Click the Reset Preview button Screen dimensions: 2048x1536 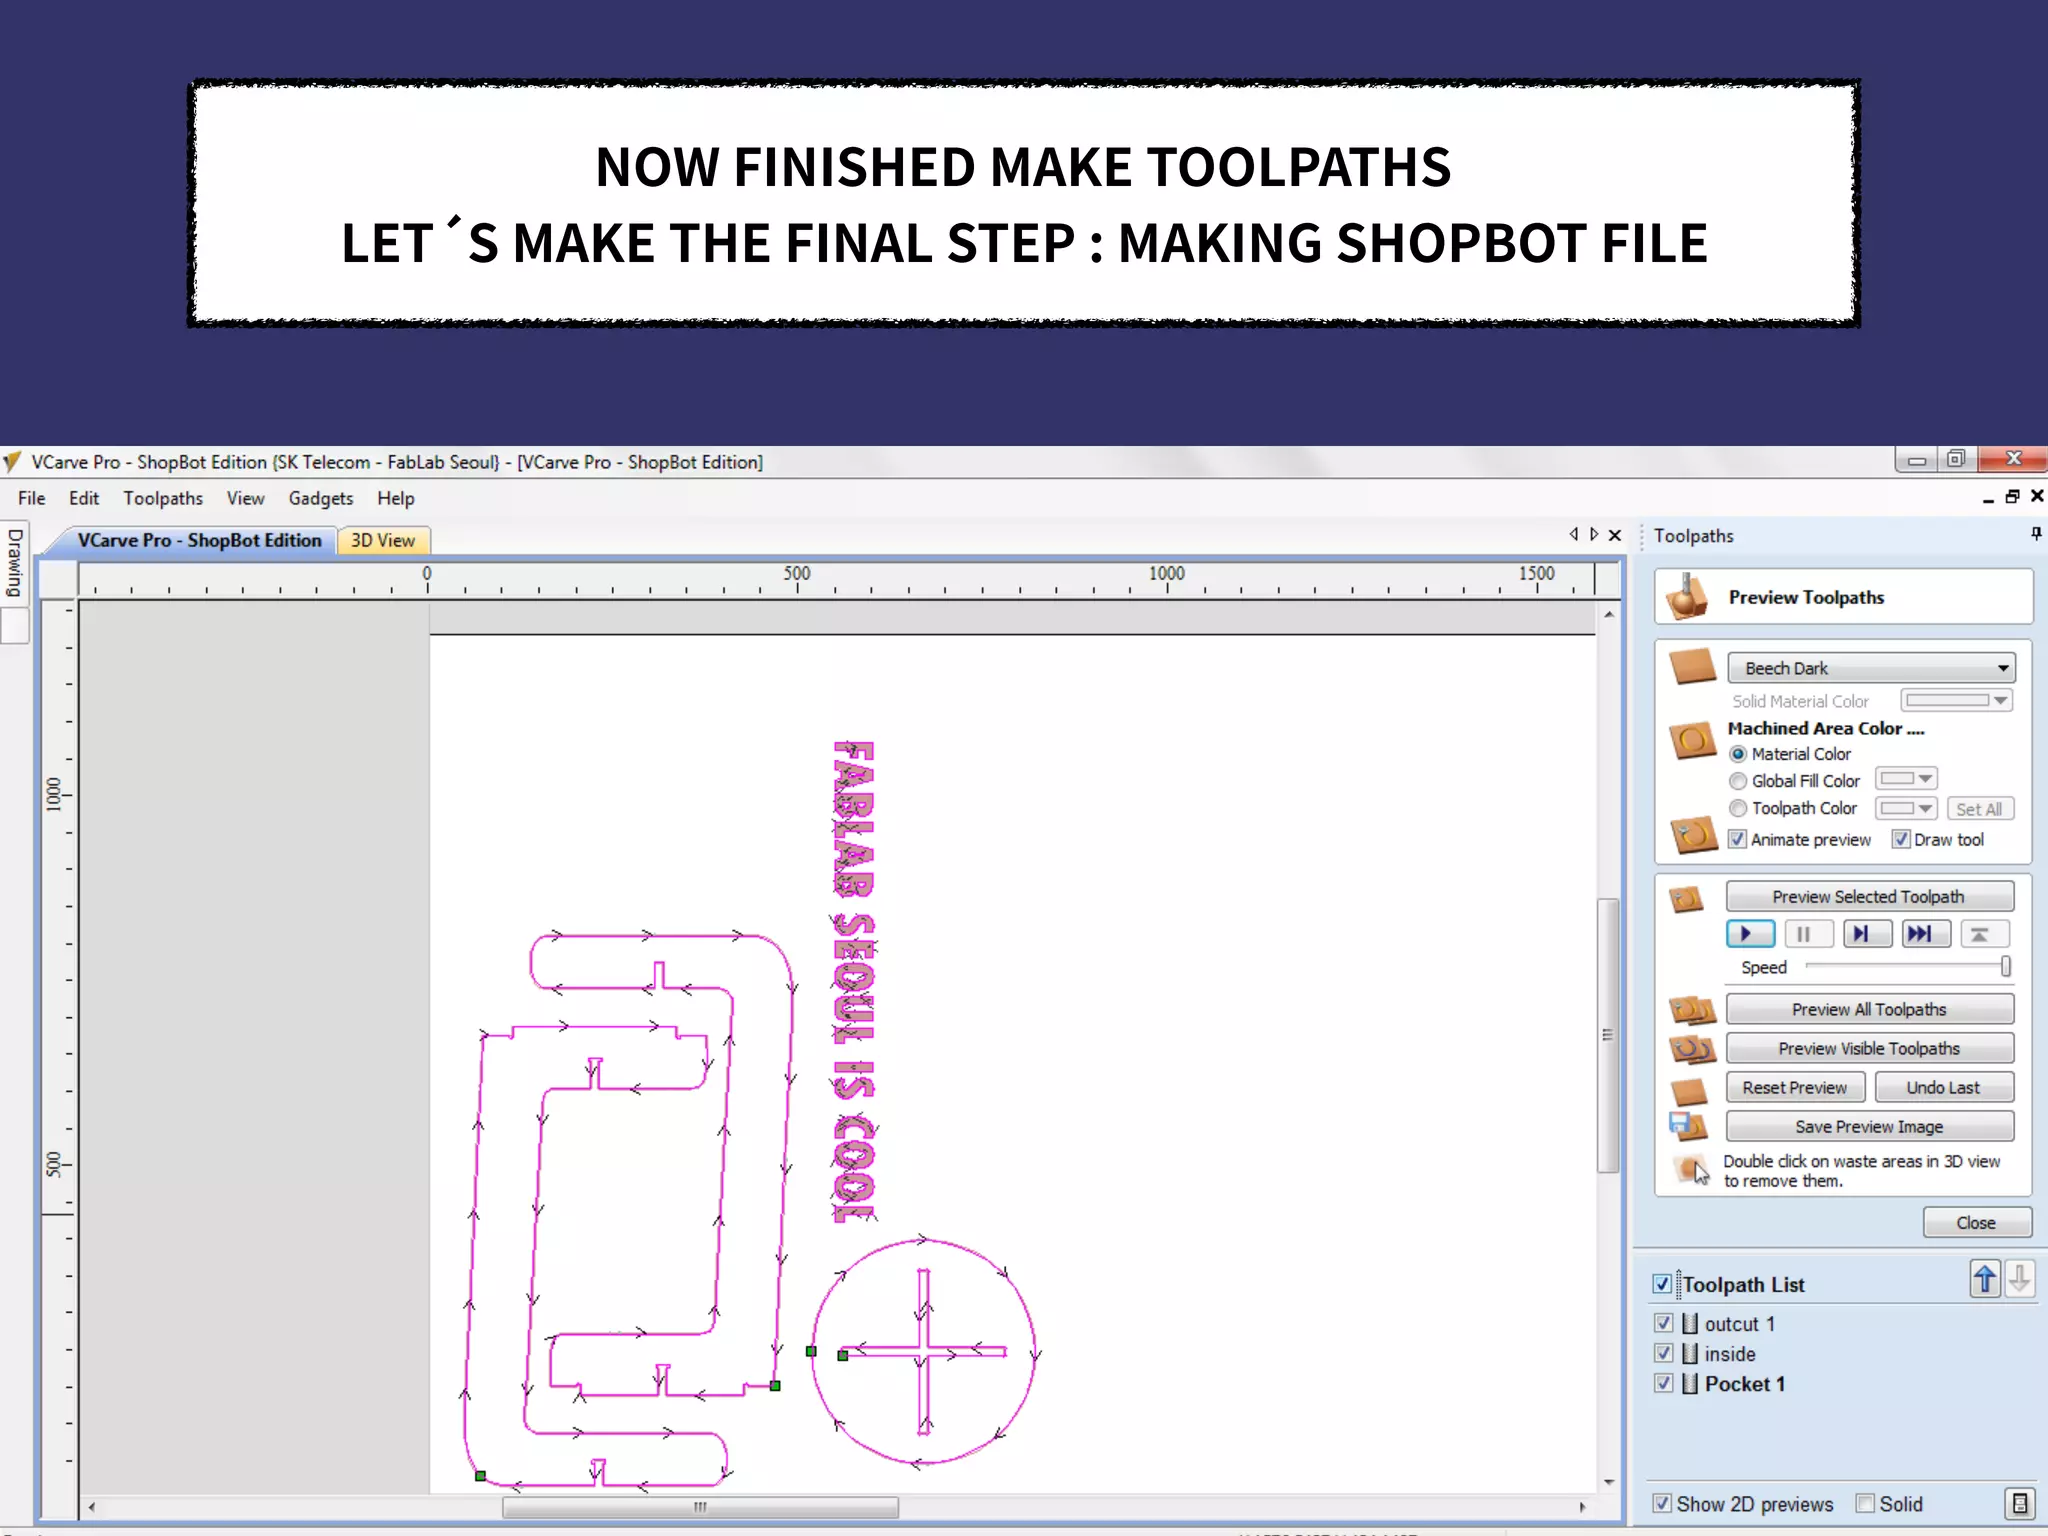[1794, 1087]
